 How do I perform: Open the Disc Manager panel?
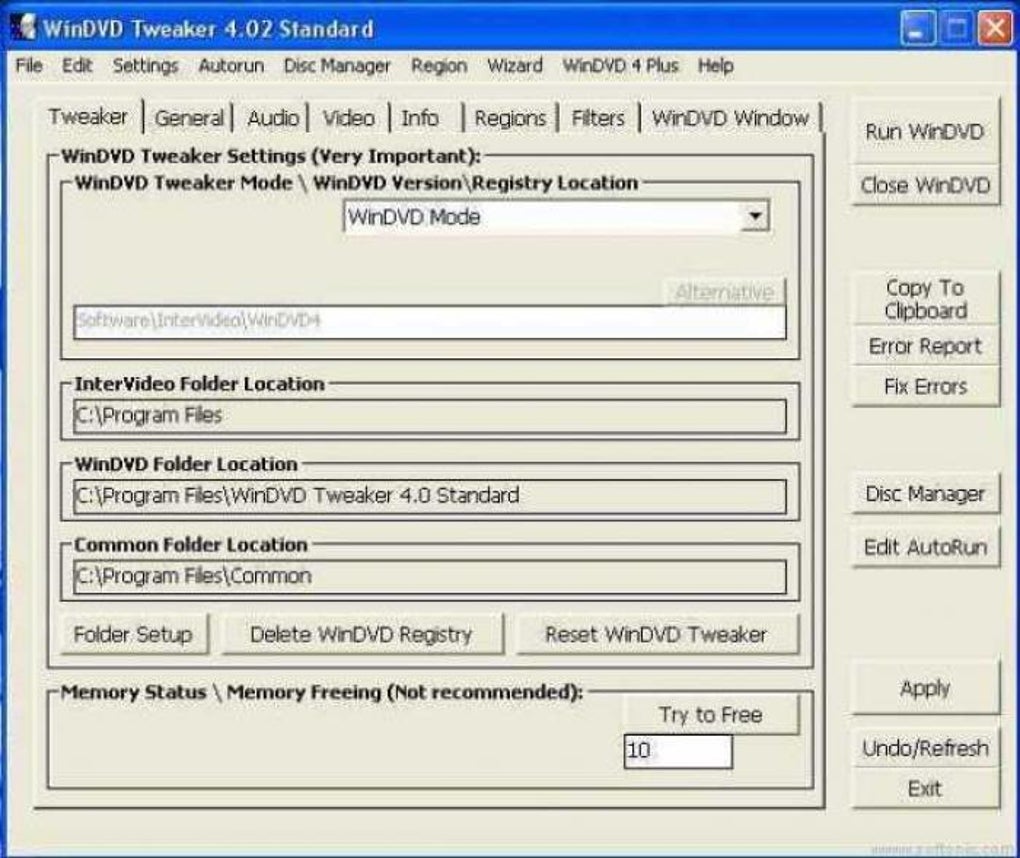tap(923, 493)
